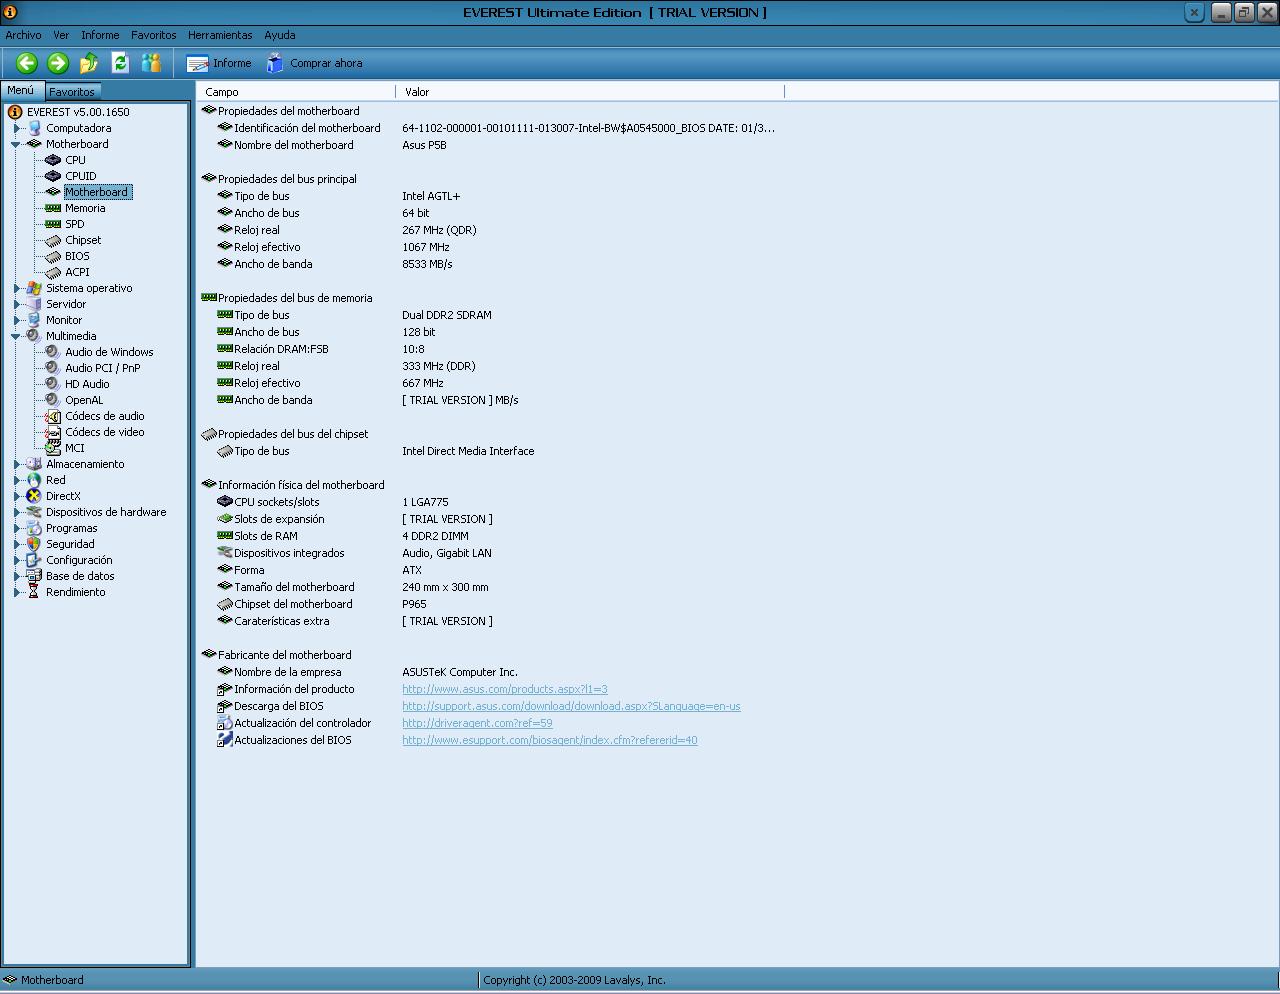Select the Chipset icon in tree
Image resolution: width=1280 pixels, height=994 pixels.
[53, 240]
